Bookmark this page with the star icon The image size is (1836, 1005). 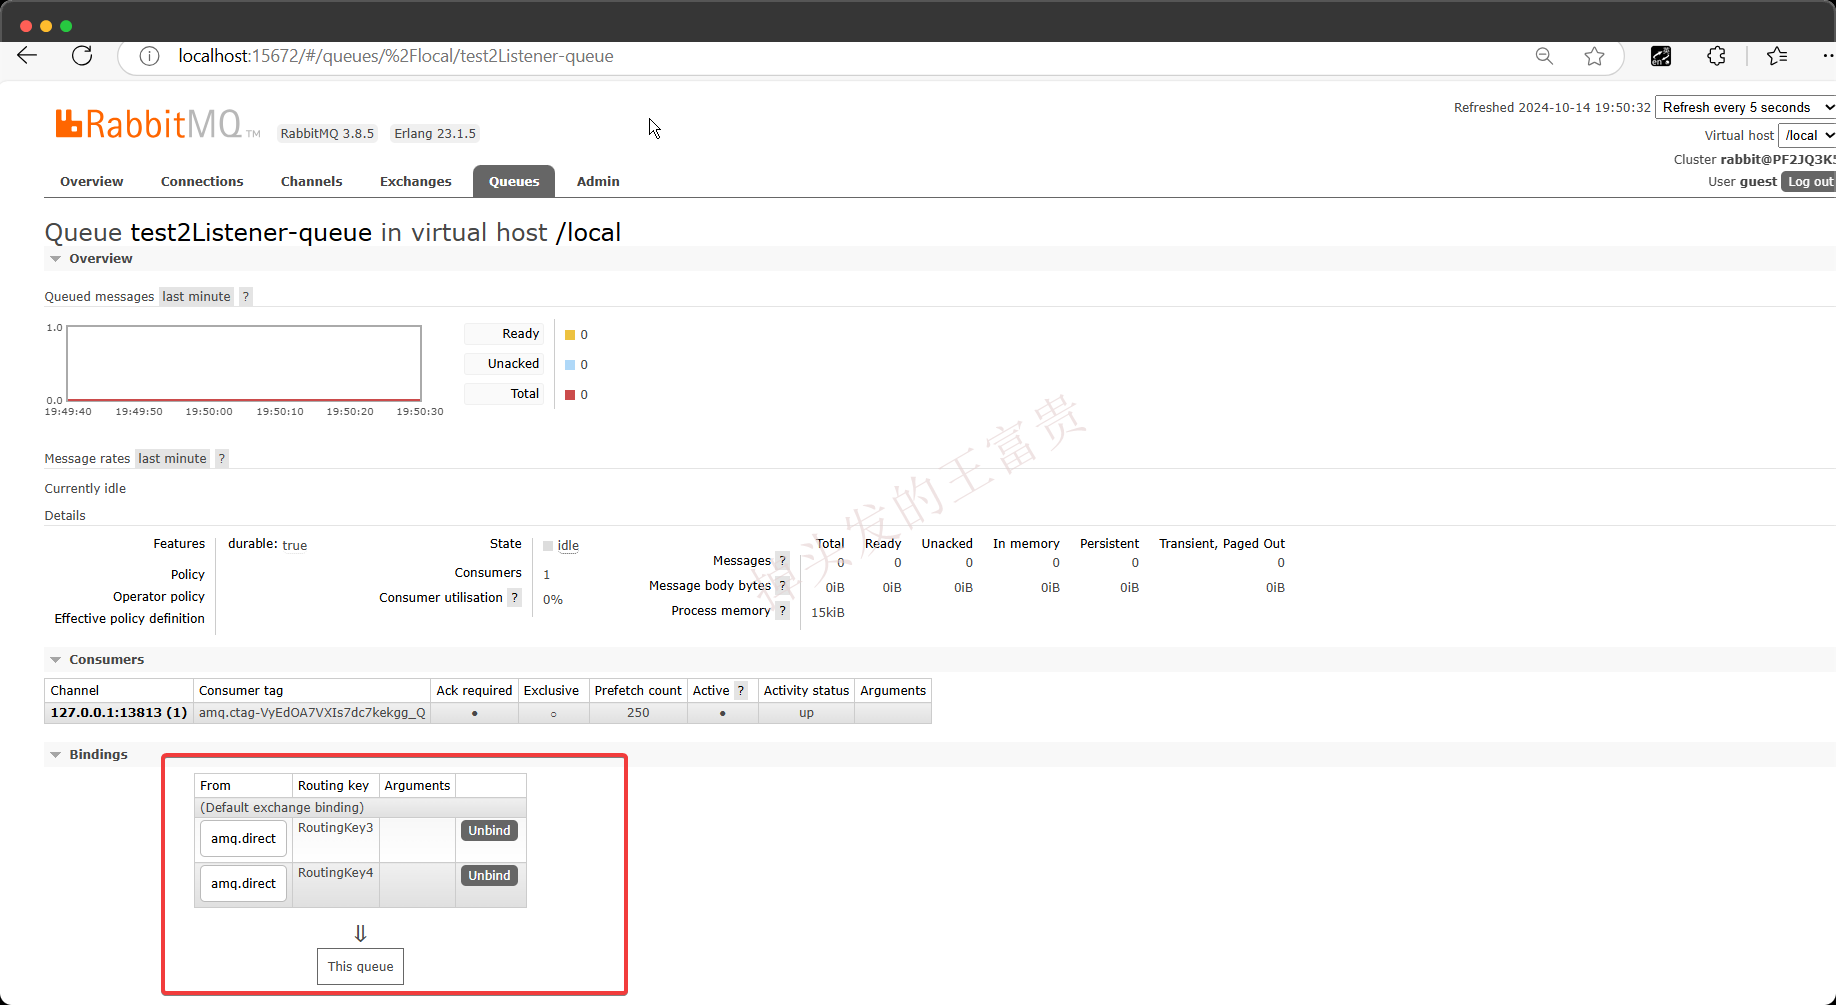1594,56
